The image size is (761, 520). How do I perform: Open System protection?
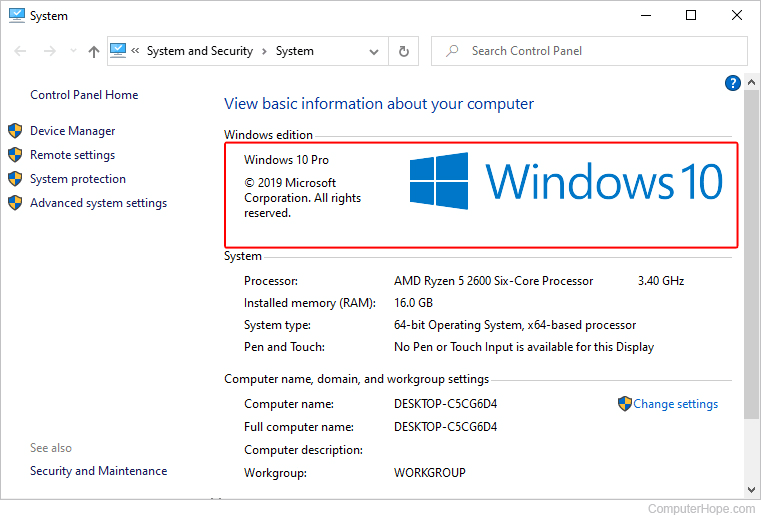click(x=78, y=179)
